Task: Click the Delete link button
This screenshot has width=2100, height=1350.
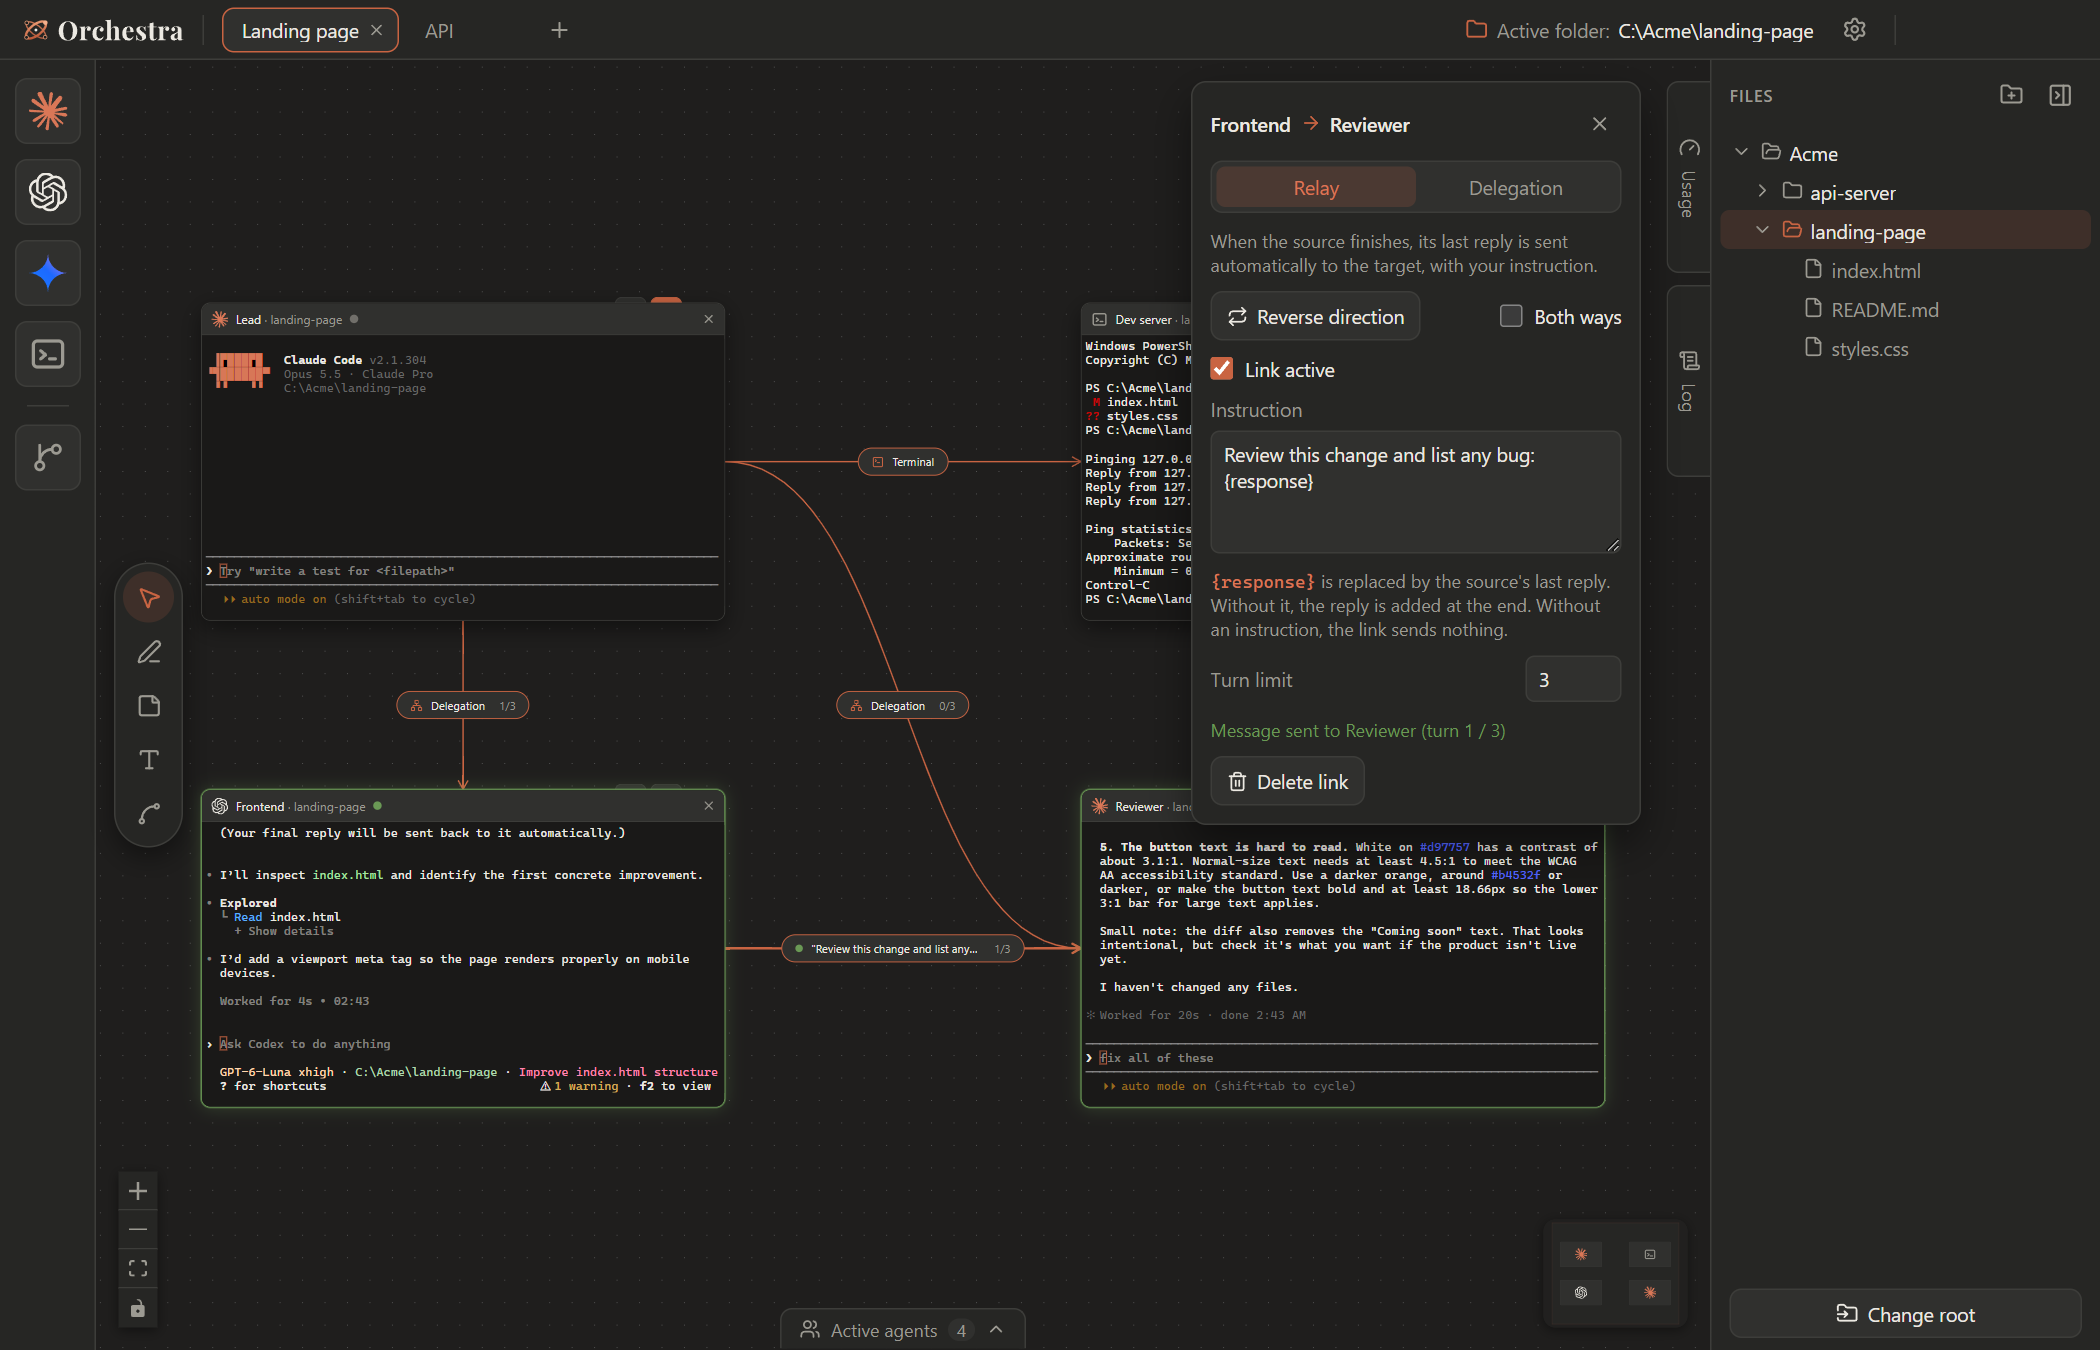Action: tap(1287, 781)
